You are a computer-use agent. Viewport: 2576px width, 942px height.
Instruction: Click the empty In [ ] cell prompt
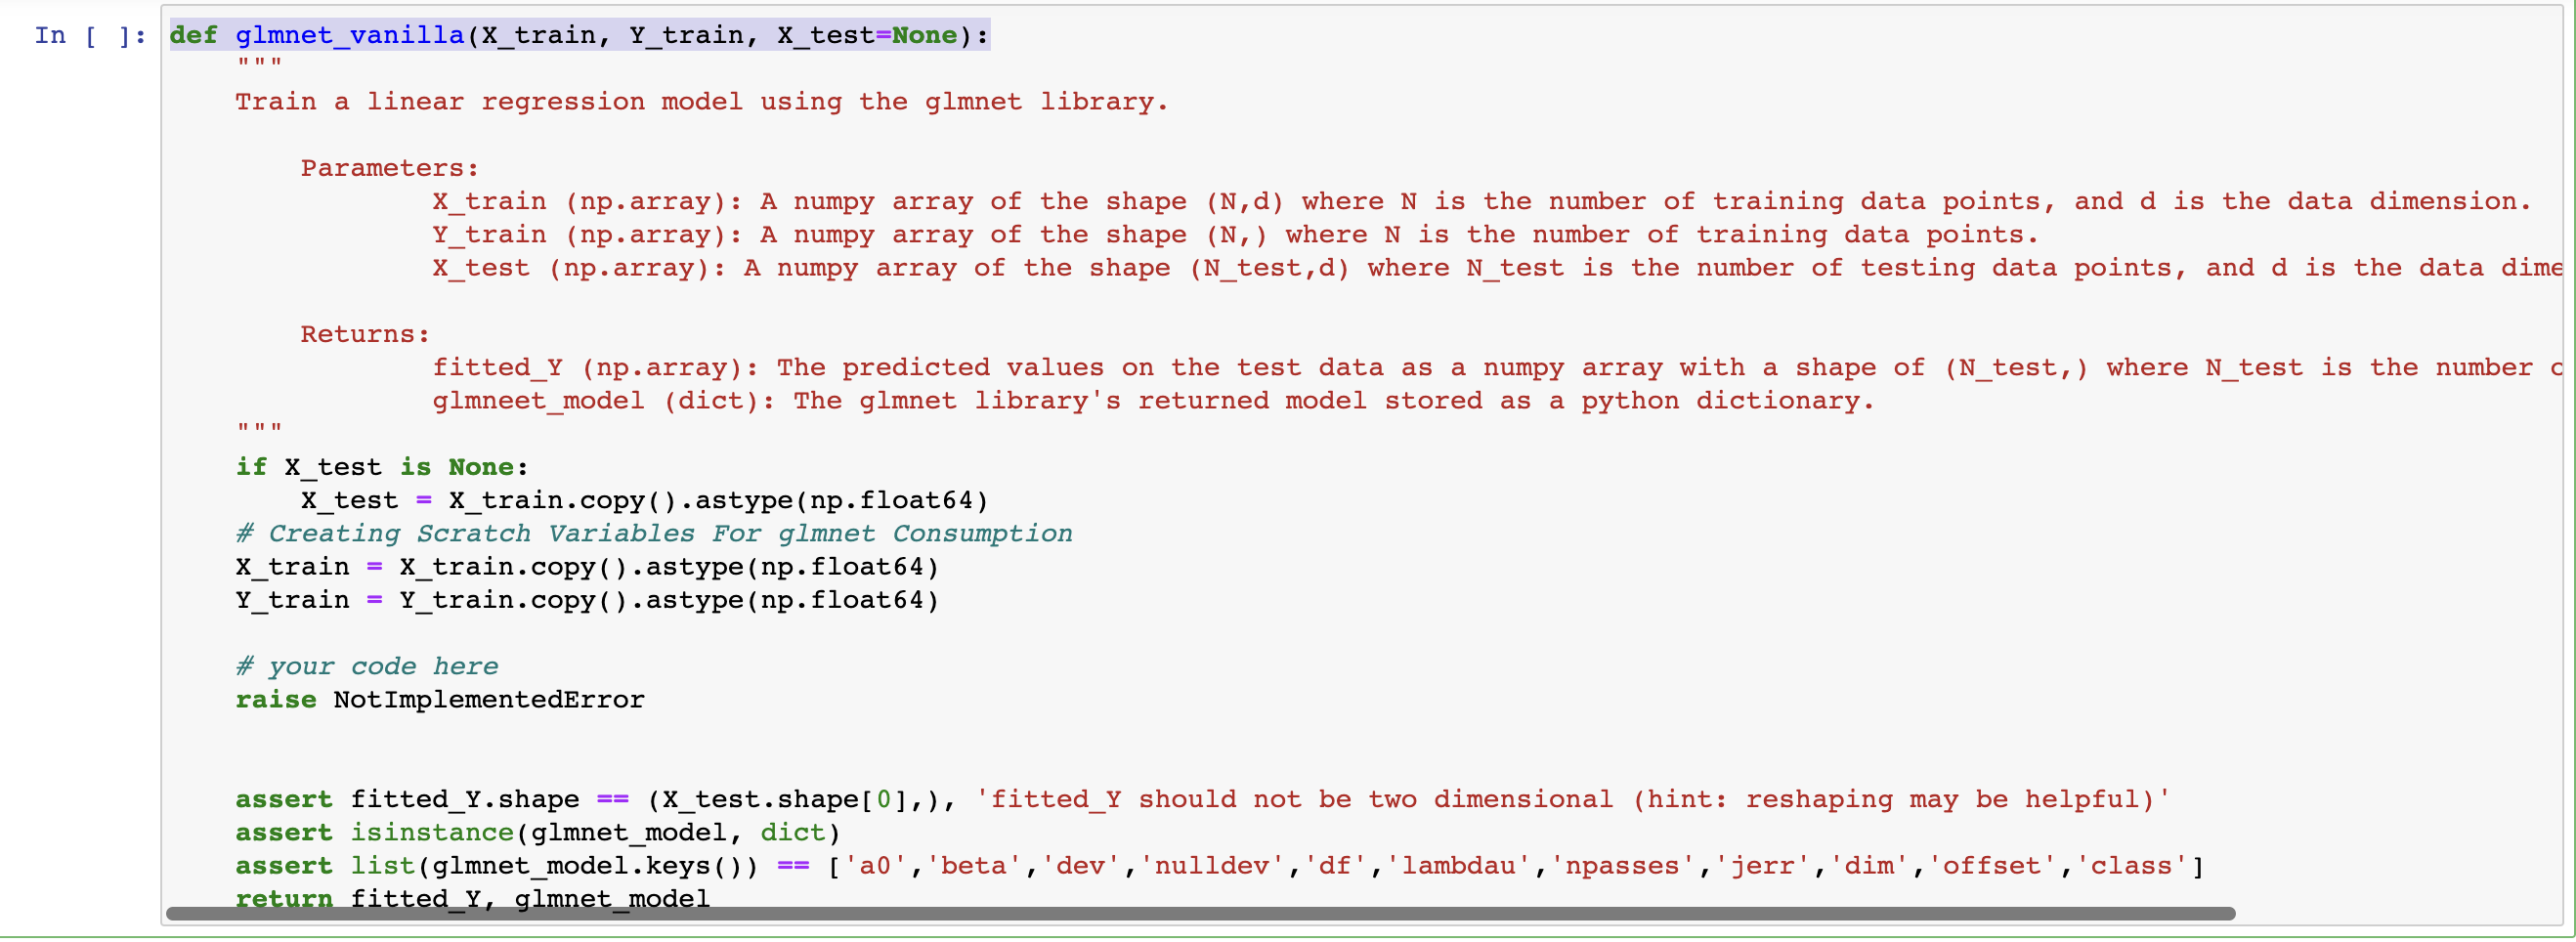pyautogui.click(x=88, y=35)
